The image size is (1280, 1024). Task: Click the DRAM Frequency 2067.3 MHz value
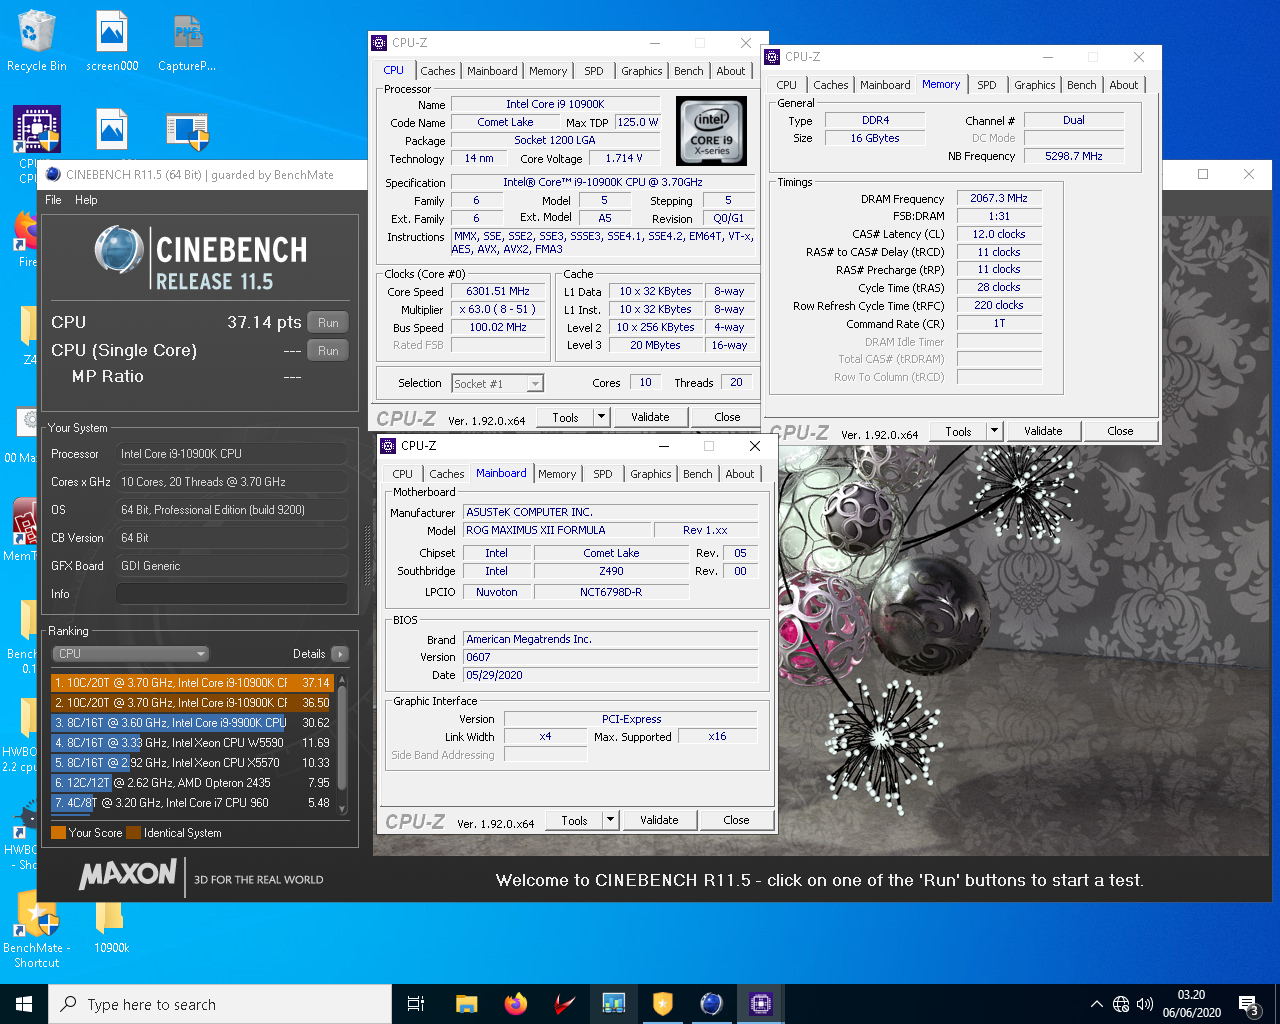point(999,199)
